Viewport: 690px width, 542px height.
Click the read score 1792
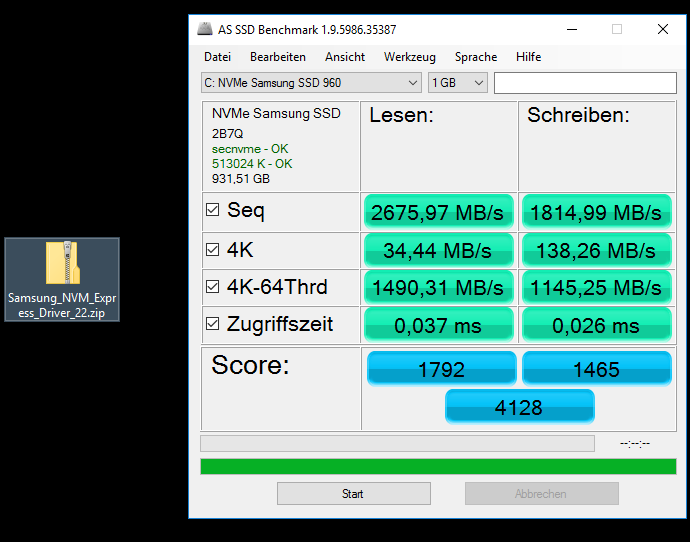[441, 369]
